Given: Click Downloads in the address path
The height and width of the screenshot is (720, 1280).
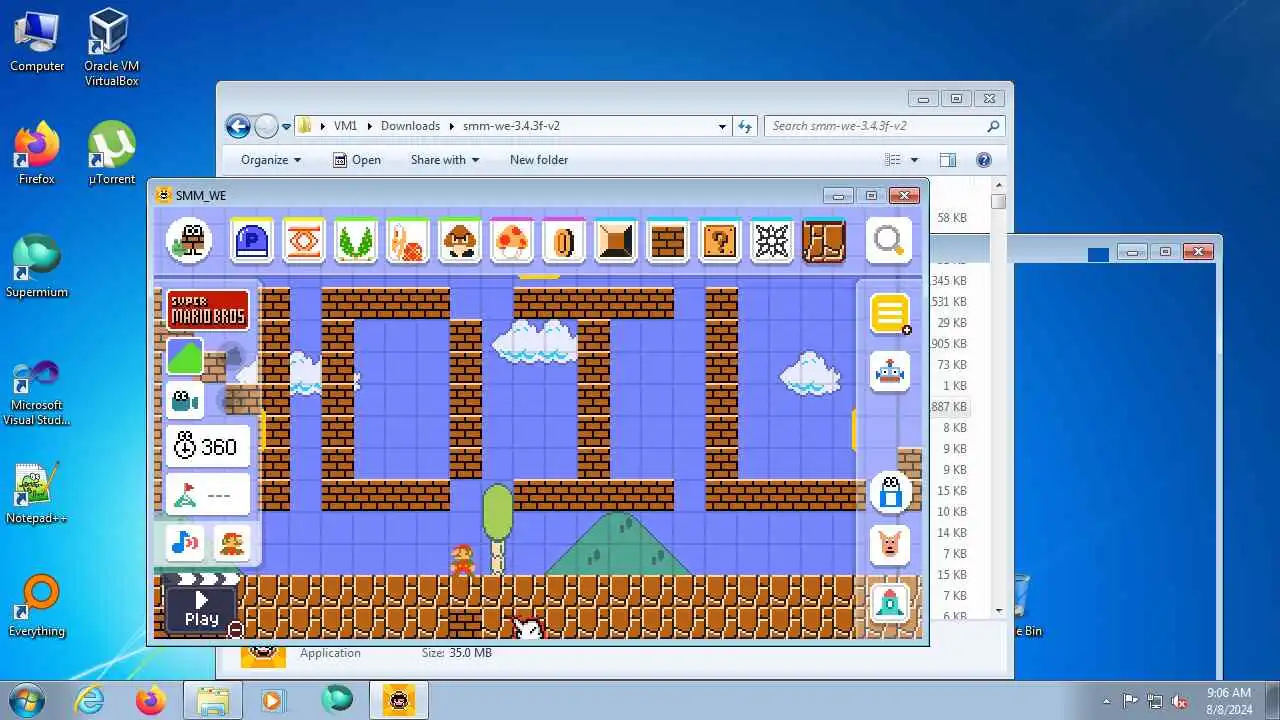Looking at the screenshot, I should click(410, 126).
